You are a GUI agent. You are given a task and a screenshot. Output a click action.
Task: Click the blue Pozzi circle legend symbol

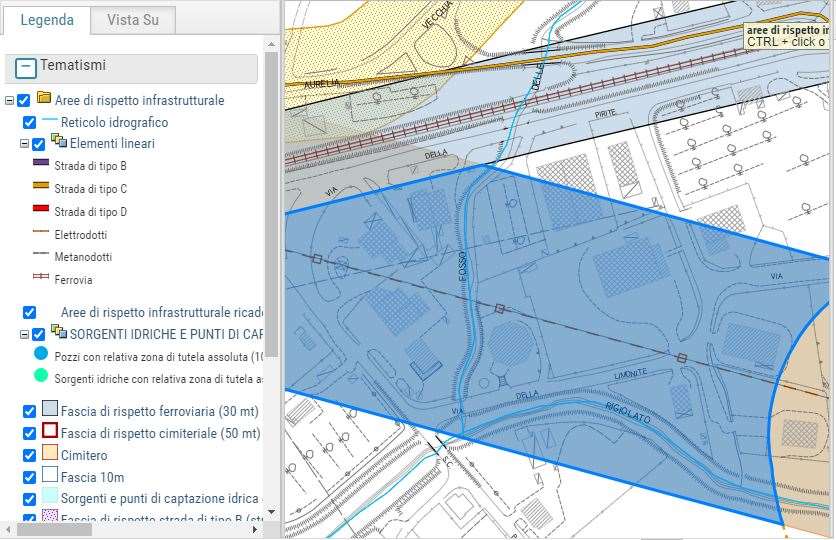[41, 353]
